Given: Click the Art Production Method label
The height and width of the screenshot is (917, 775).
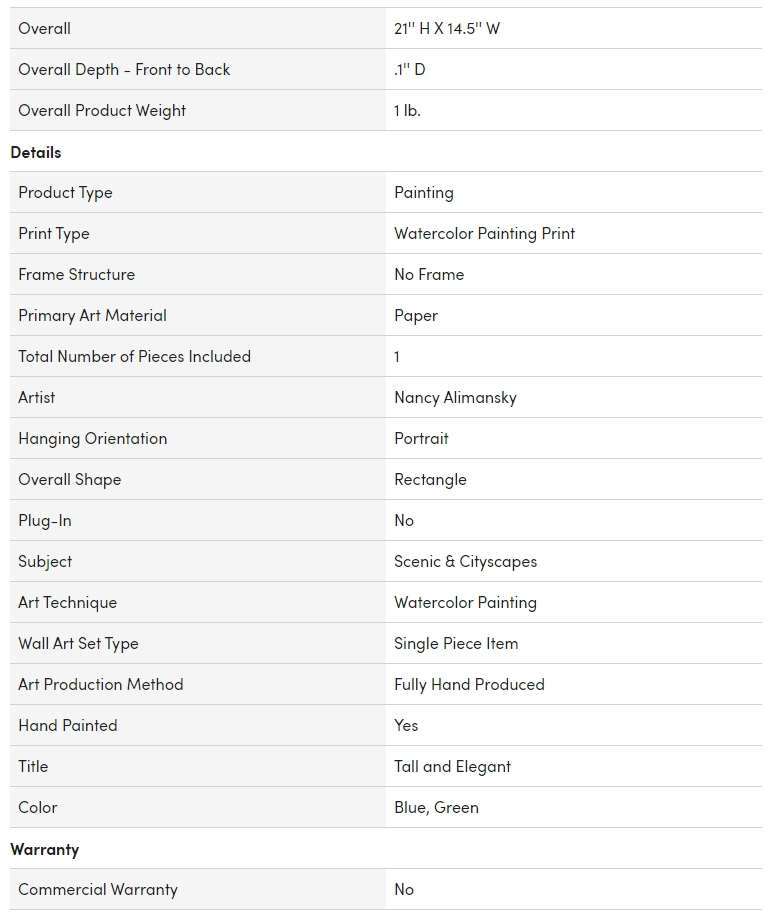Looking at the screenshot, I should pos(100,684).
